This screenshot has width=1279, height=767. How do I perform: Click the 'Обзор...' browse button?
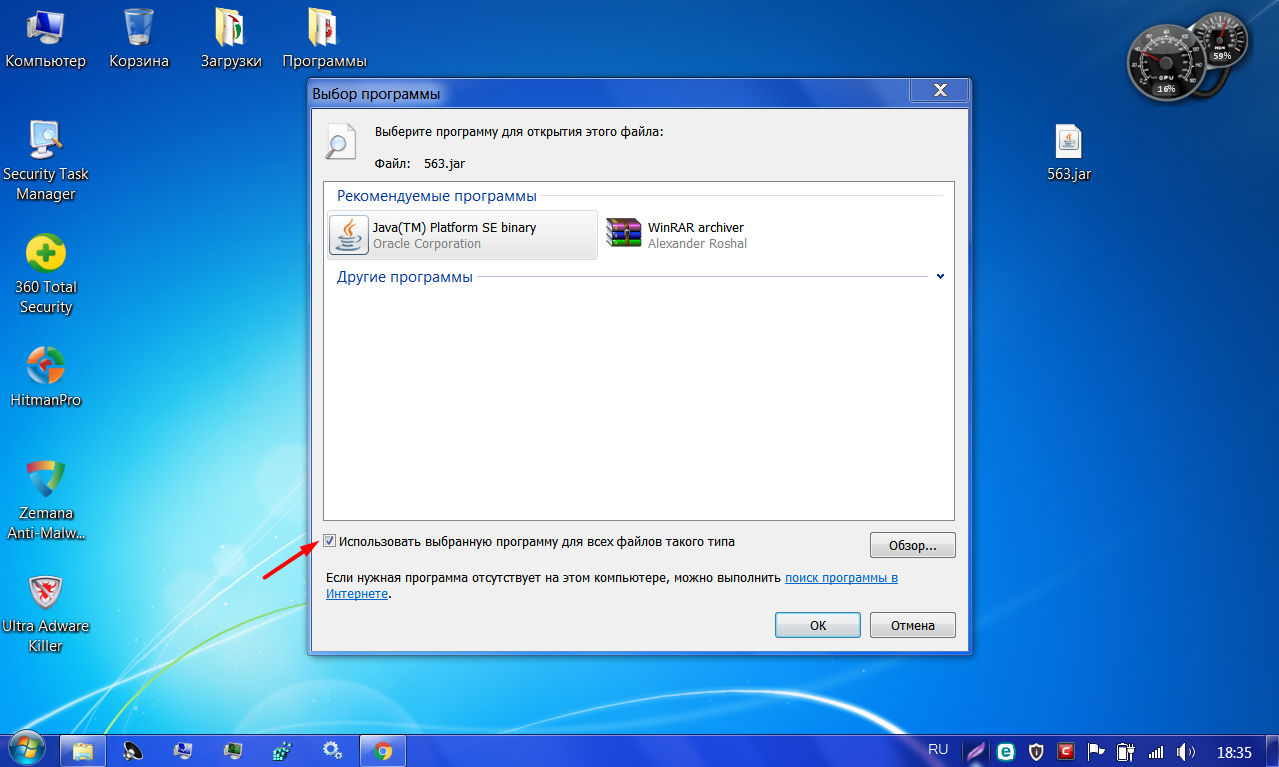[913, 546]
